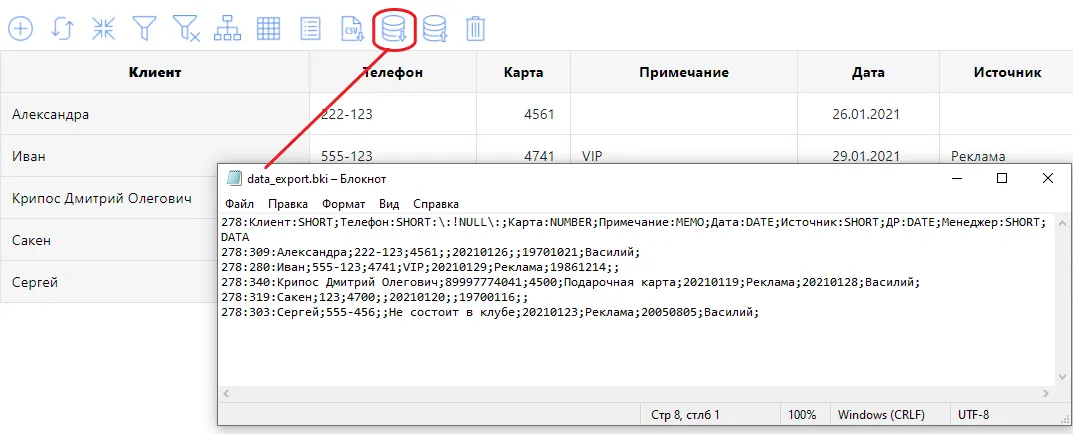Sort by the Источник column header
Screen dimensions: 1073x441
click(x=1006, y=72)
